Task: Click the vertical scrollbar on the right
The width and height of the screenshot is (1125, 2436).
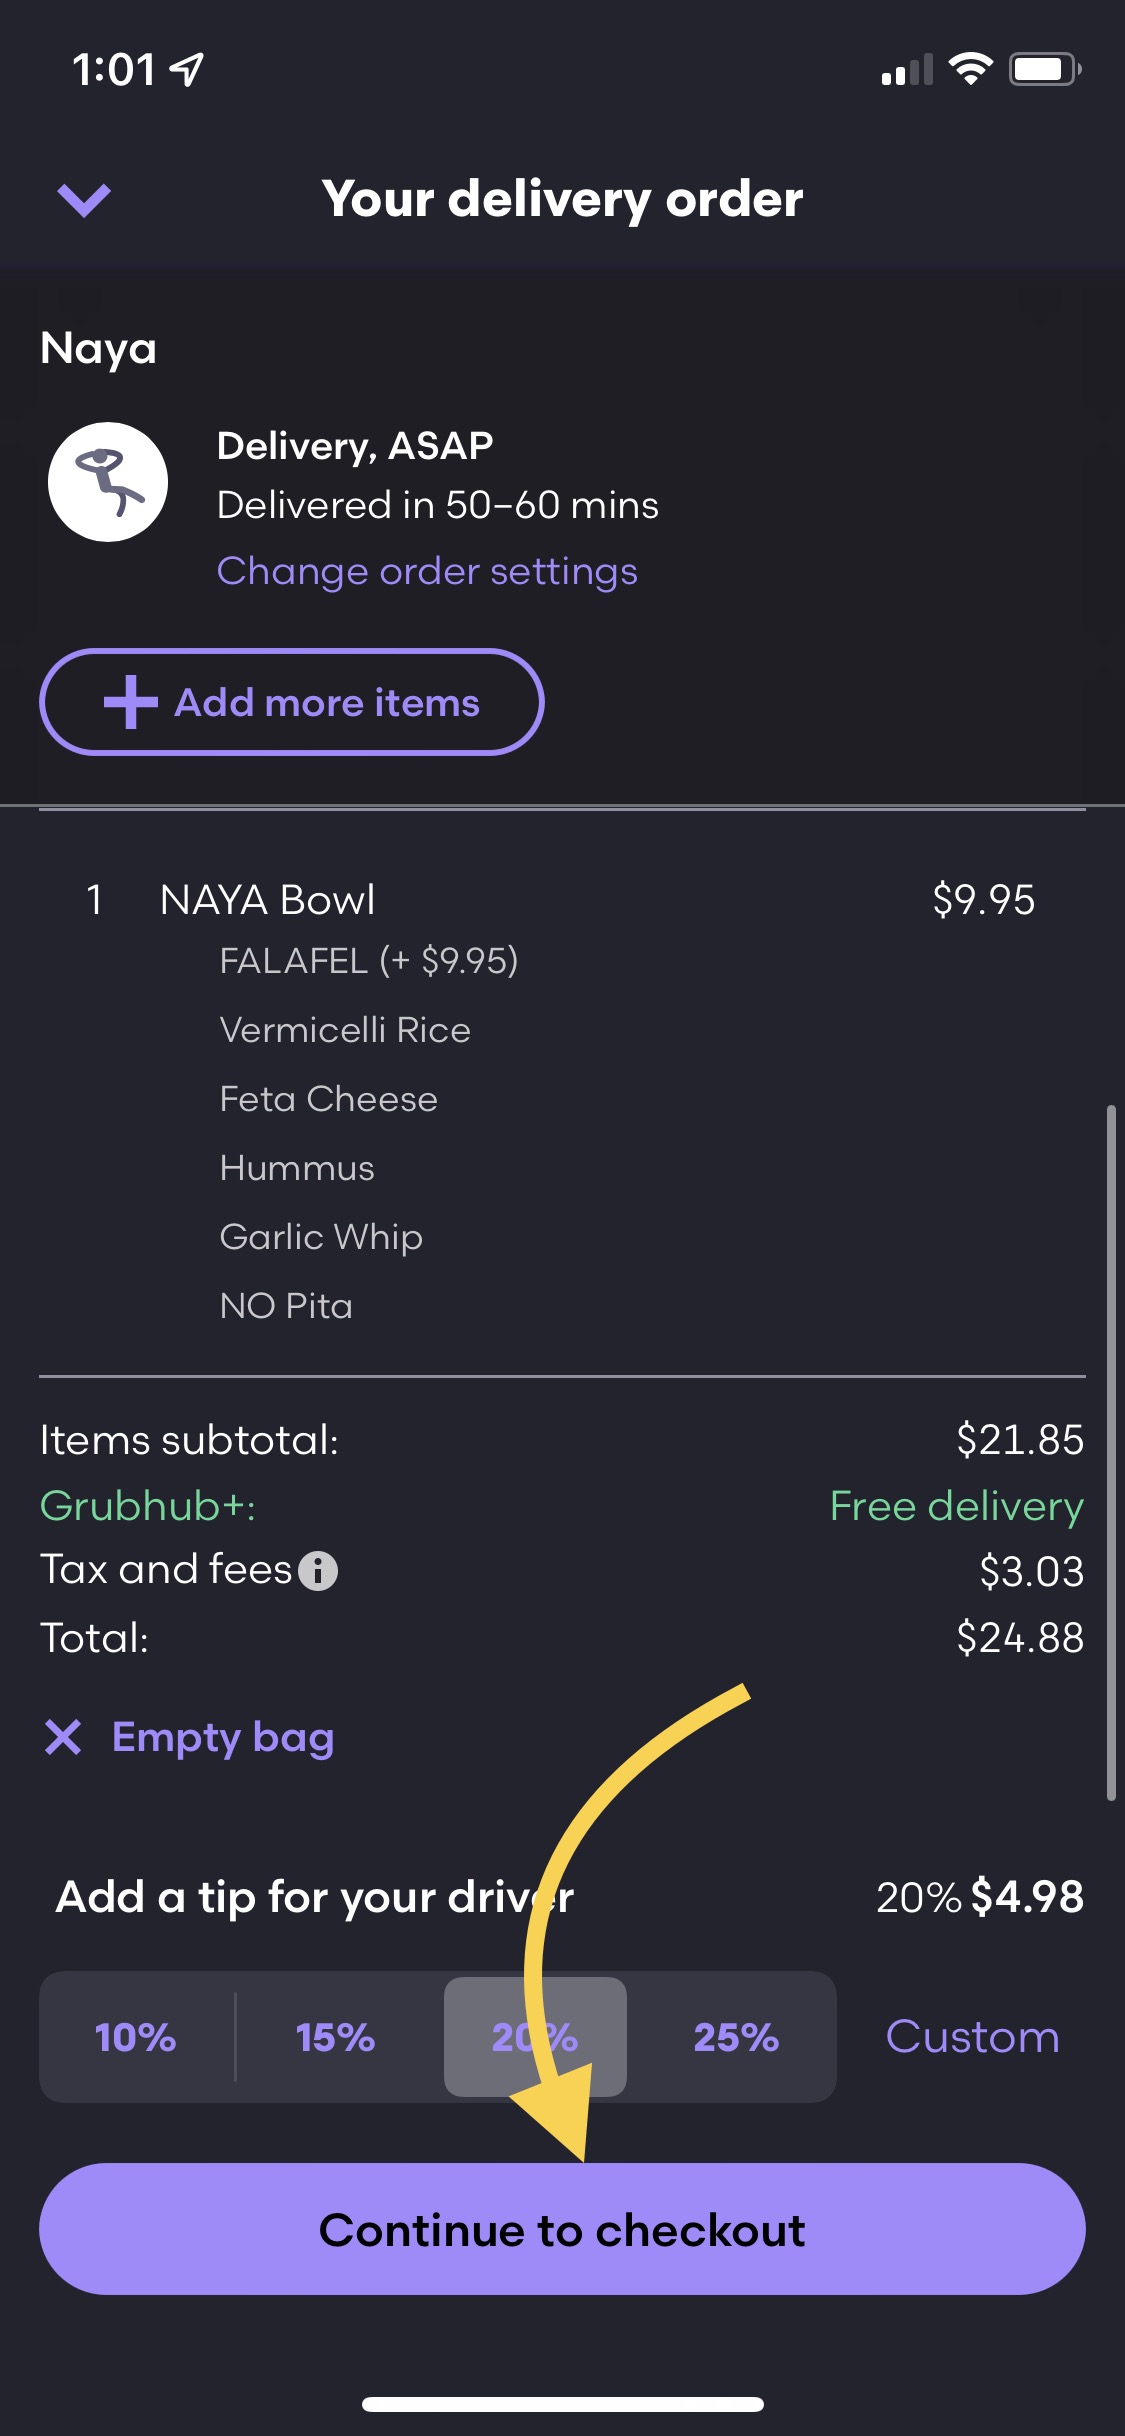Action: (1111, 1450)
